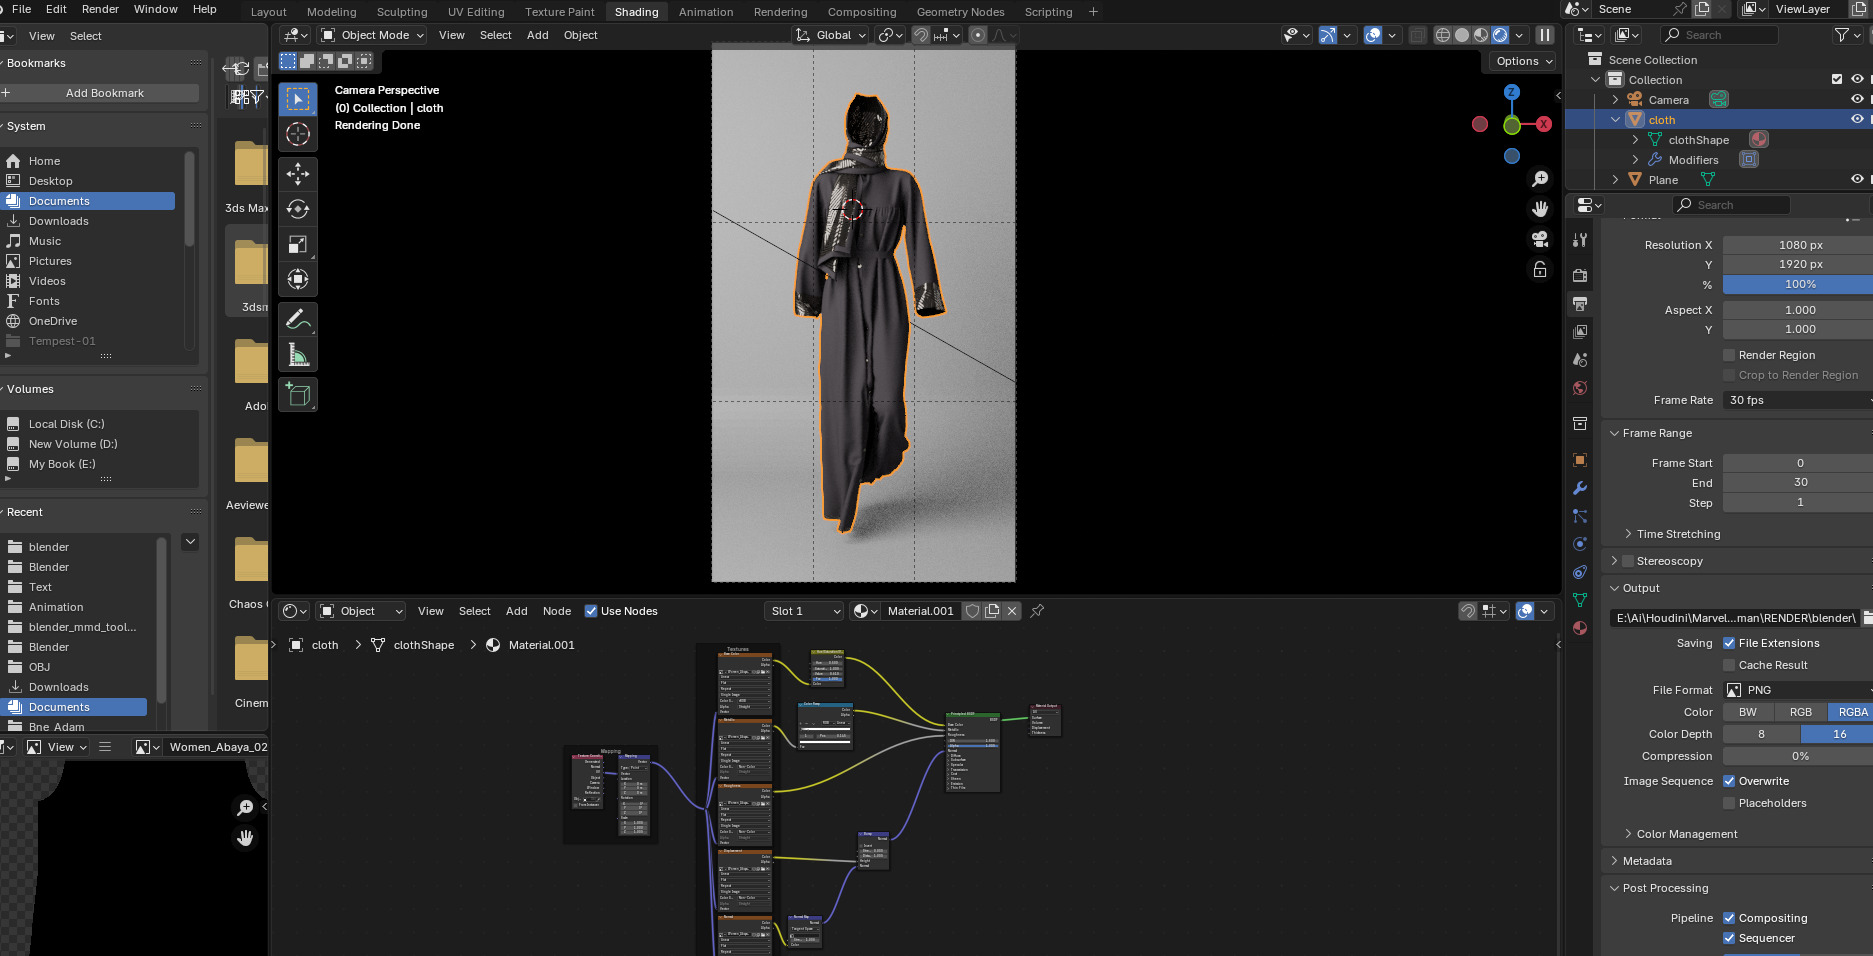This screenshot has height=956, width=1873.
Task: Enable the Render Region checkbox
Action: [x=1729, y=355]
